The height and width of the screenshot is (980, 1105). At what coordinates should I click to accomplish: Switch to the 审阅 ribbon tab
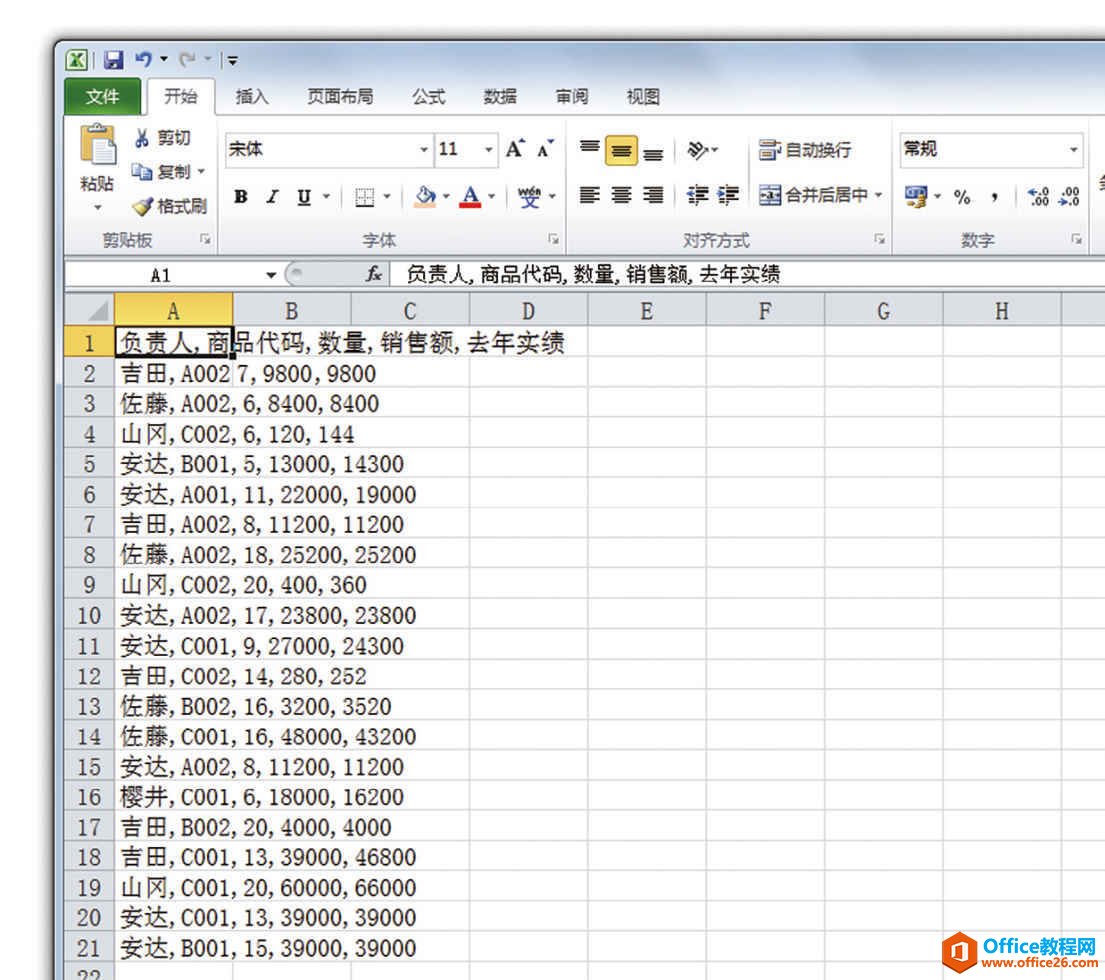click(572, 97)
